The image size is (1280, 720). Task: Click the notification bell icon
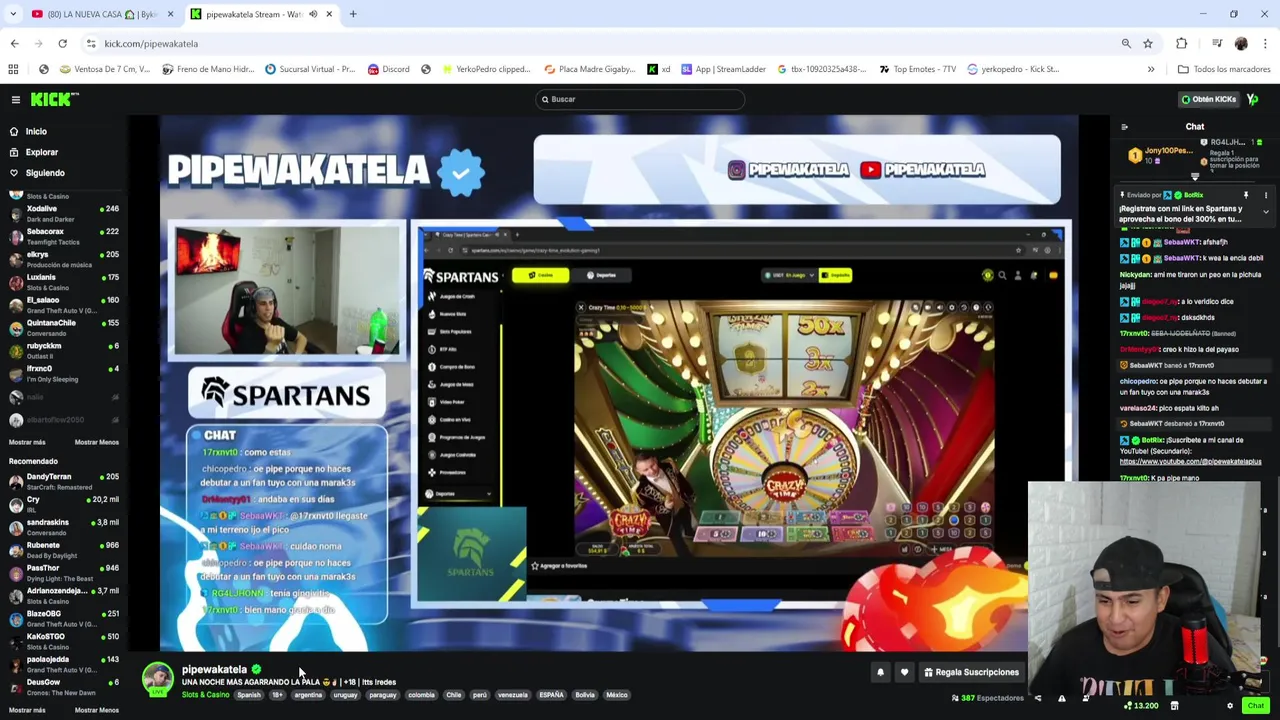(880, 672)
